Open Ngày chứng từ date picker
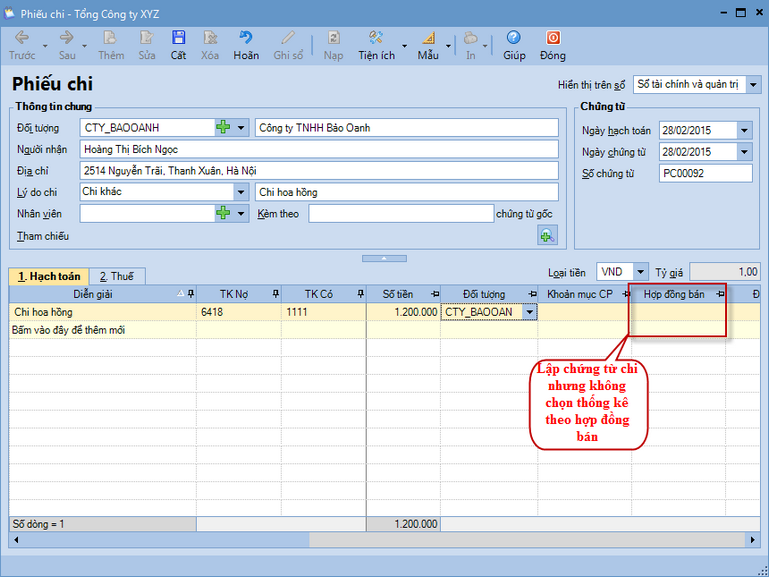 pyautogui.click(x=744, y=152)
